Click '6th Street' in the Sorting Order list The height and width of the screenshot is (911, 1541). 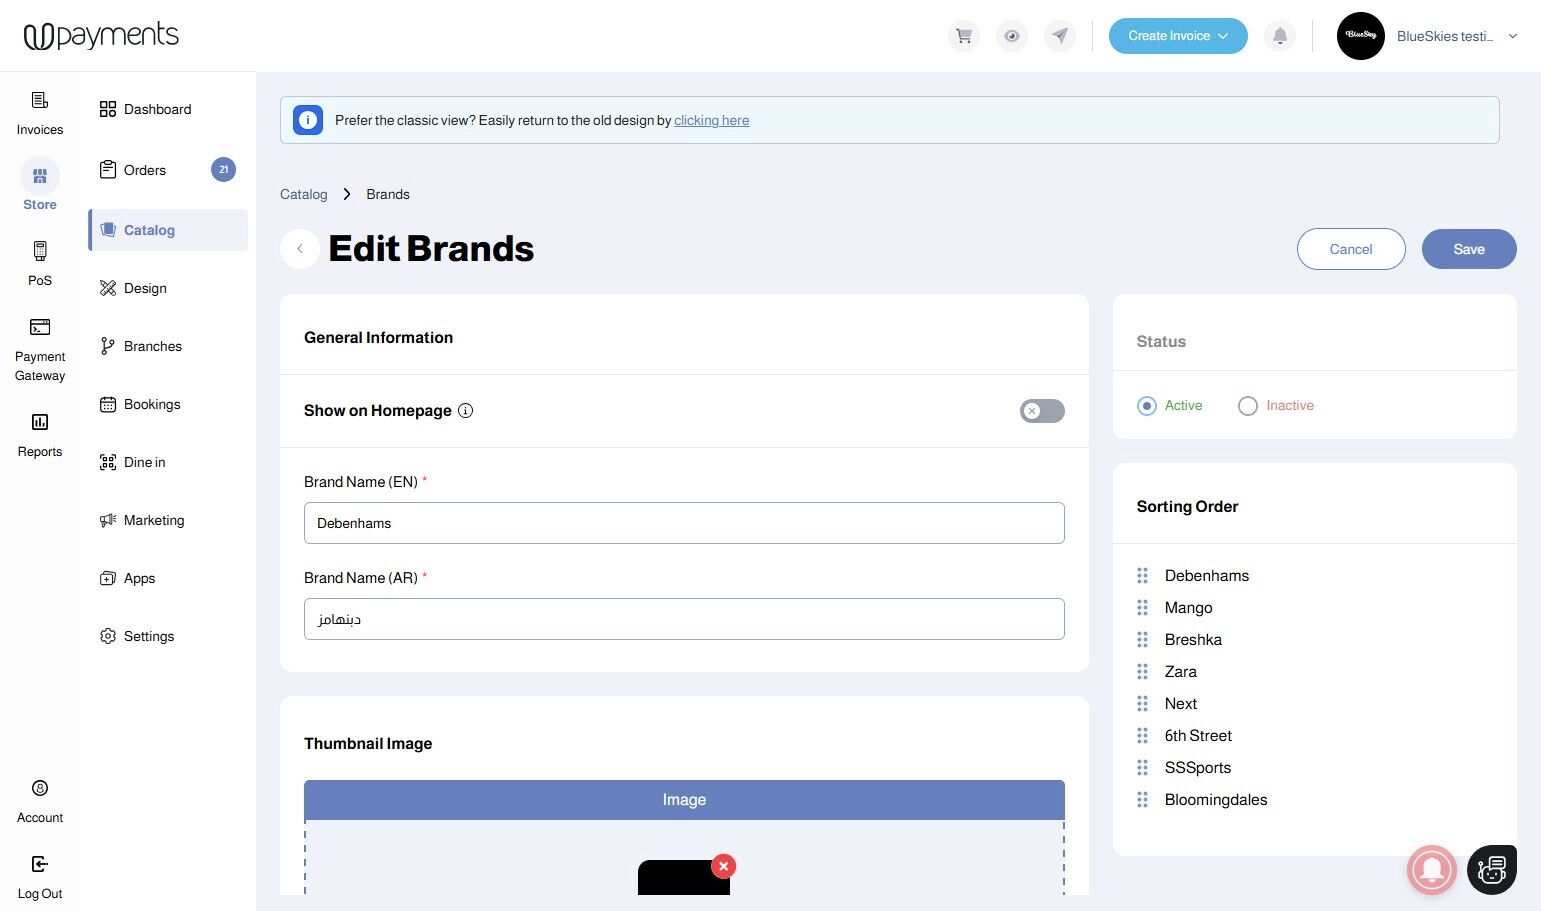[1198, 736]
